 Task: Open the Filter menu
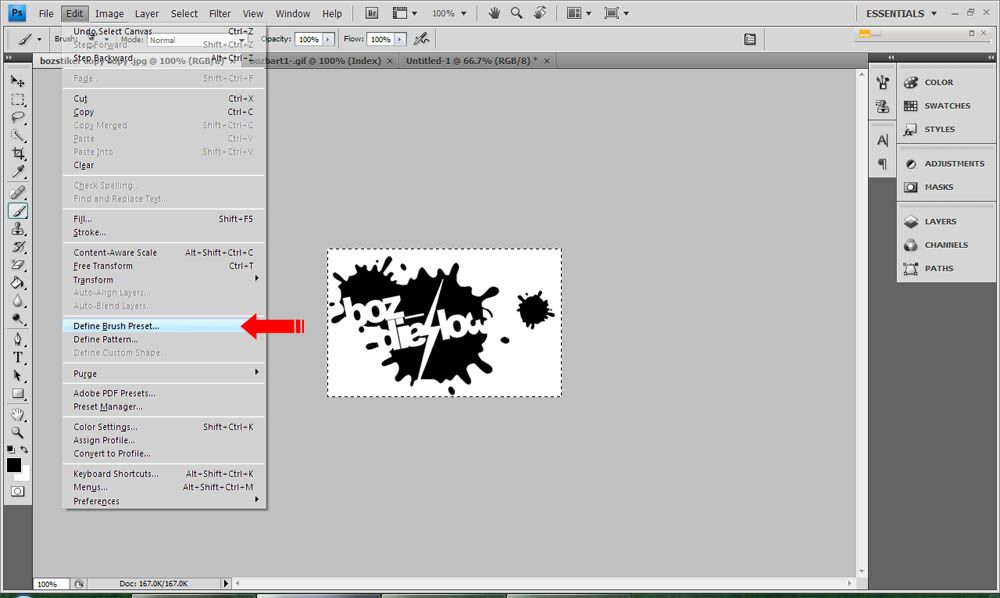(219, 13)
